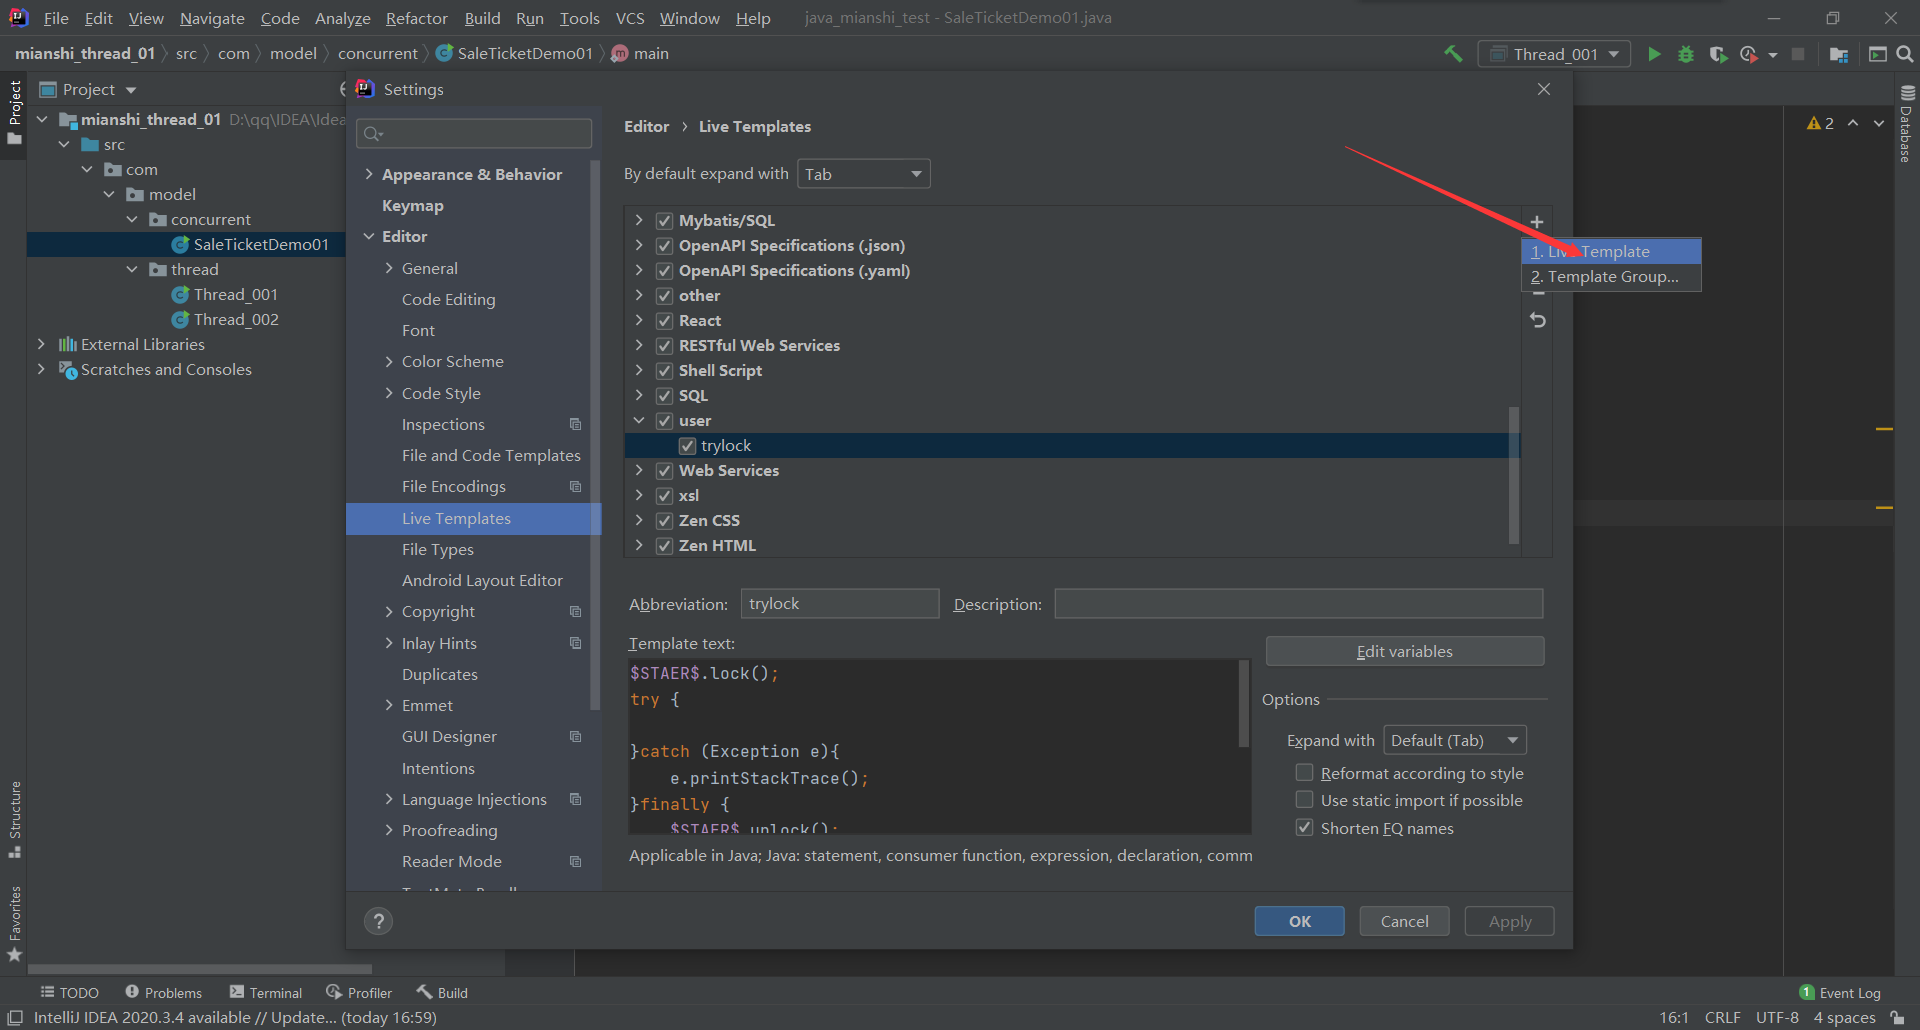Choose Template Group... from the popup
1920x1030 pixels.
click(x=1611, y=276)
